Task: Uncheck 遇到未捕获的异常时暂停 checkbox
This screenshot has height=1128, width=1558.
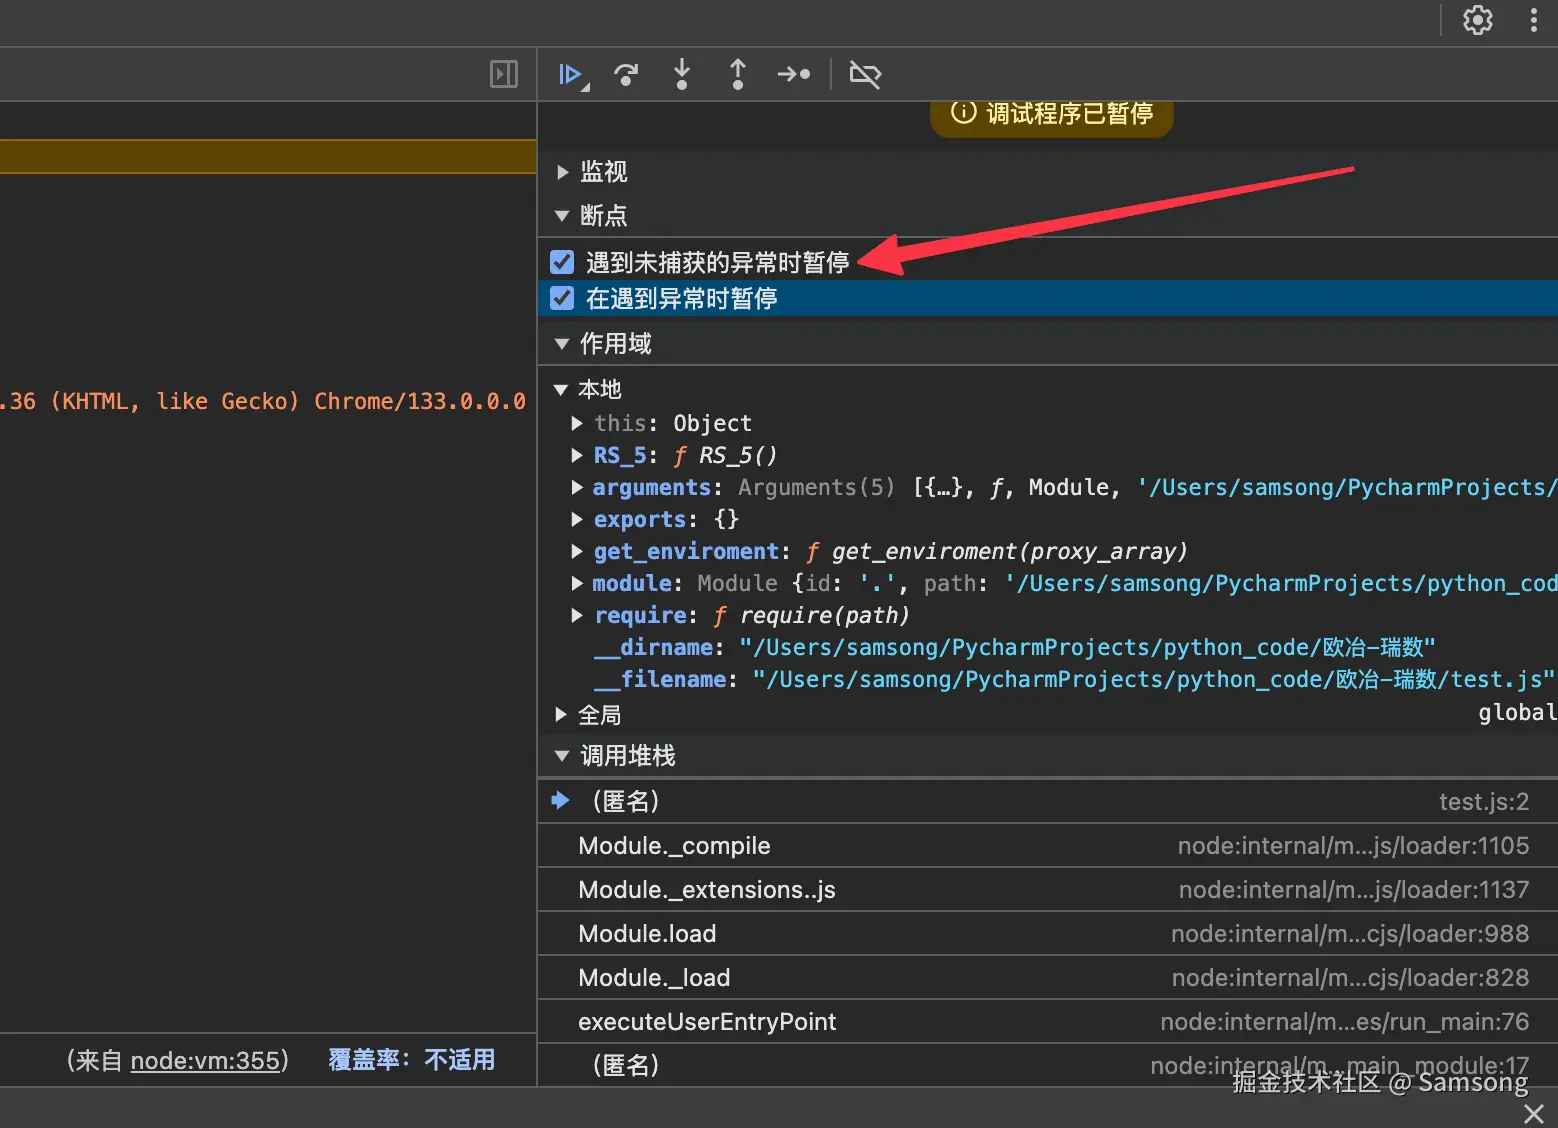Action: pyautogui.click(x=562, y=262)
